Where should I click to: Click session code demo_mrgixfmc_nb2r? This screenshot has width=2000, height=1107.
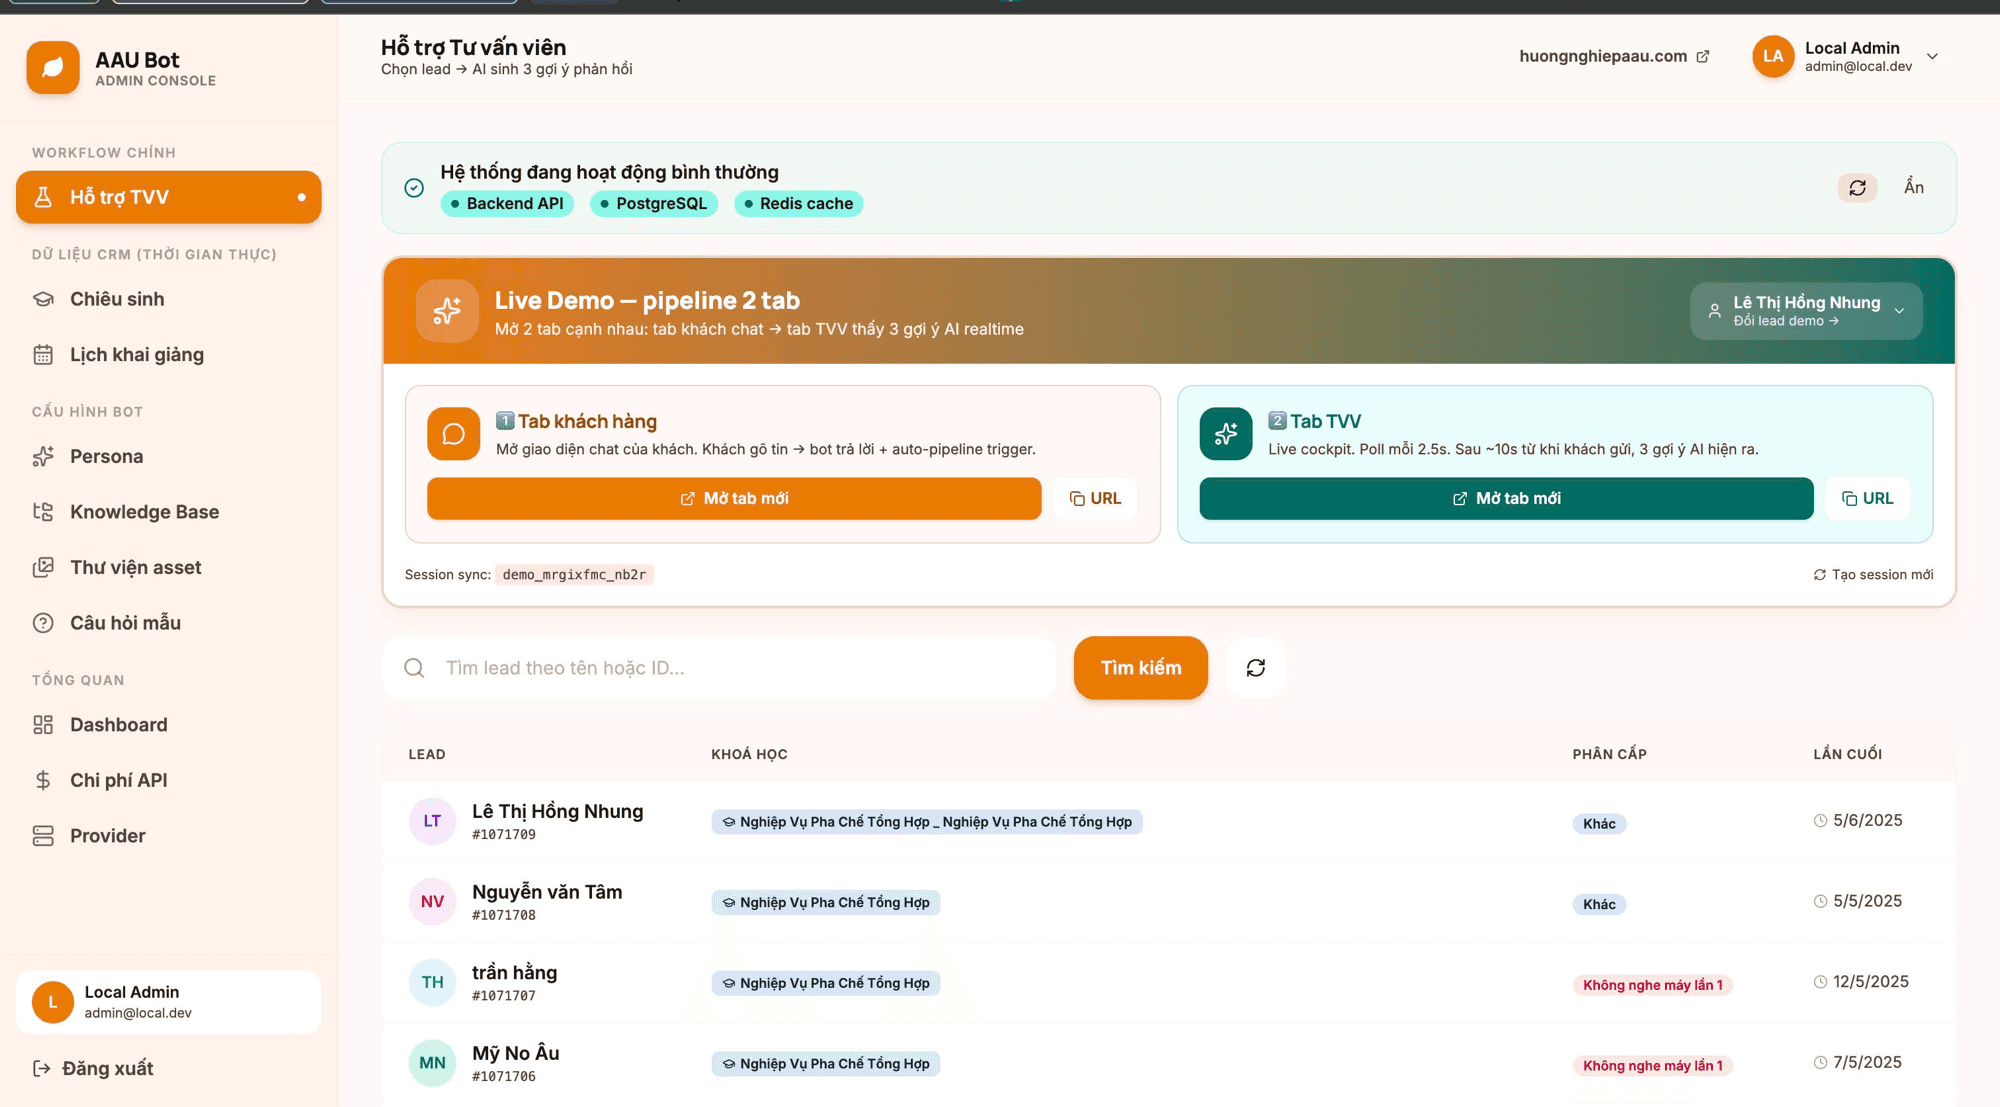pyautogui.click(x=574, y=575)
